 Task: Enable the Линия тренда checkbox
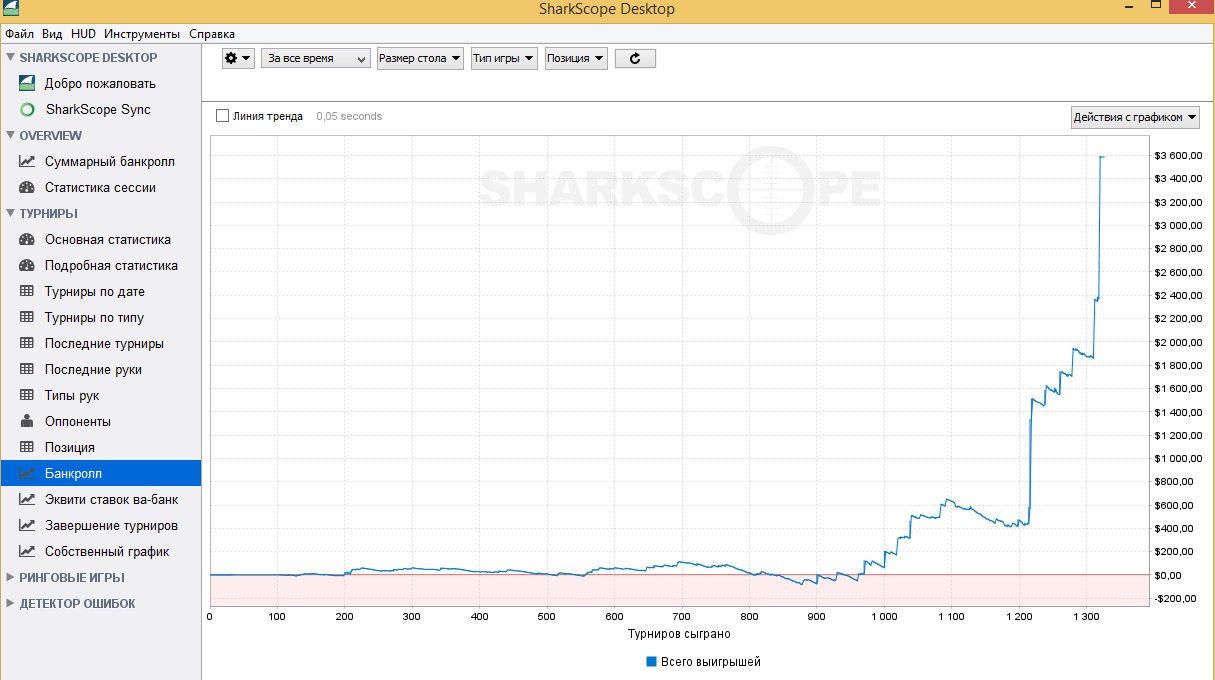pyautogui.click(x=222, y=116)
